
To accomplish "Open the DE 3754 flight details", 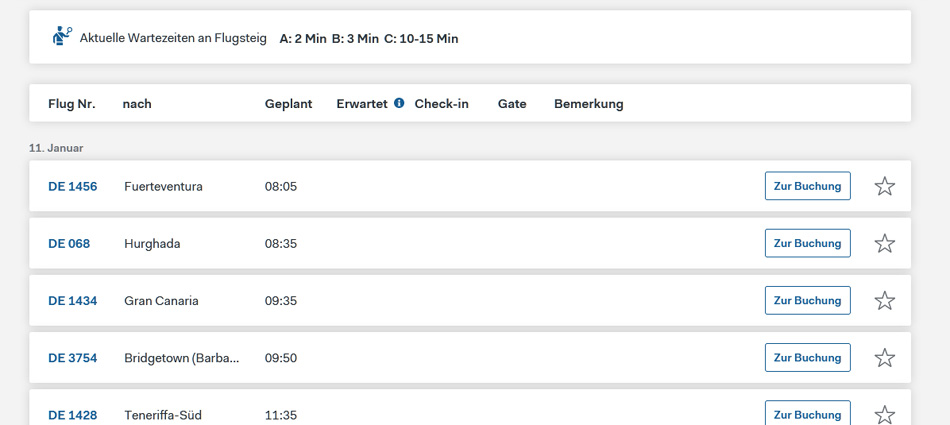I will click(x=73, y=357).
